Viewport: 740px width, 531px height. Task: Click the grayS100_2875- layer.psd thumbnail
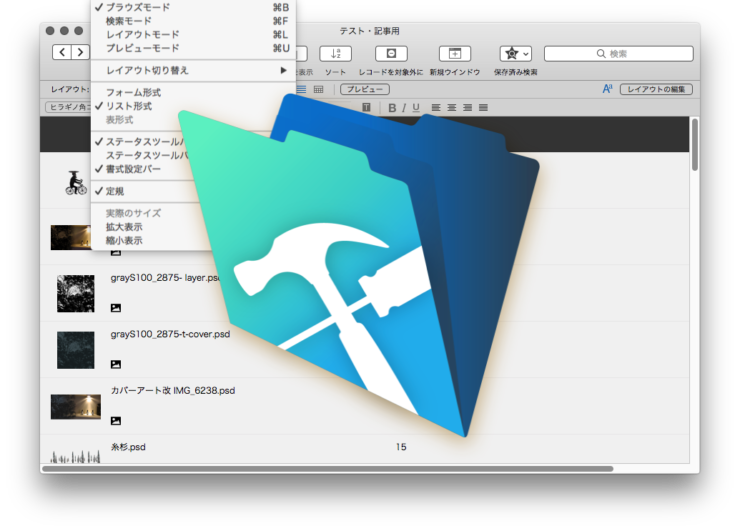pos(76,294)
